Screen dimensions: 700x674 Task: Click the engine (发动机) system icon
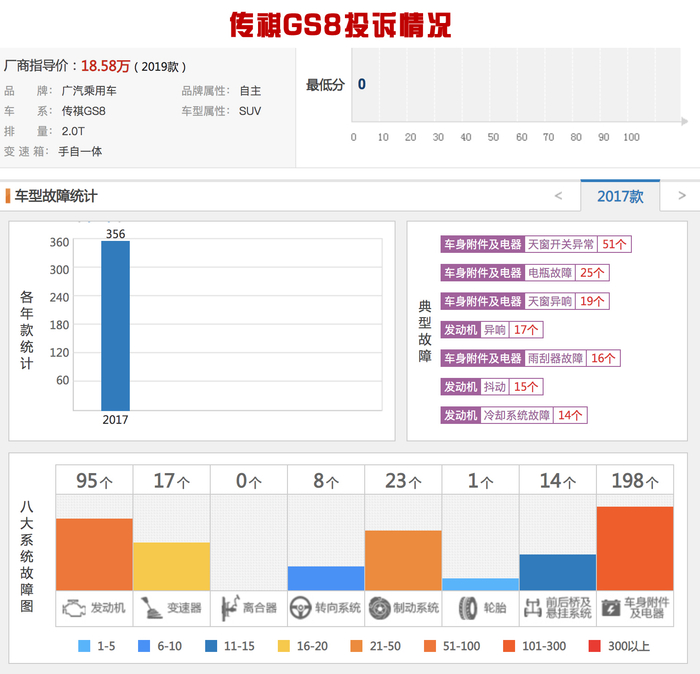[74, 608]
